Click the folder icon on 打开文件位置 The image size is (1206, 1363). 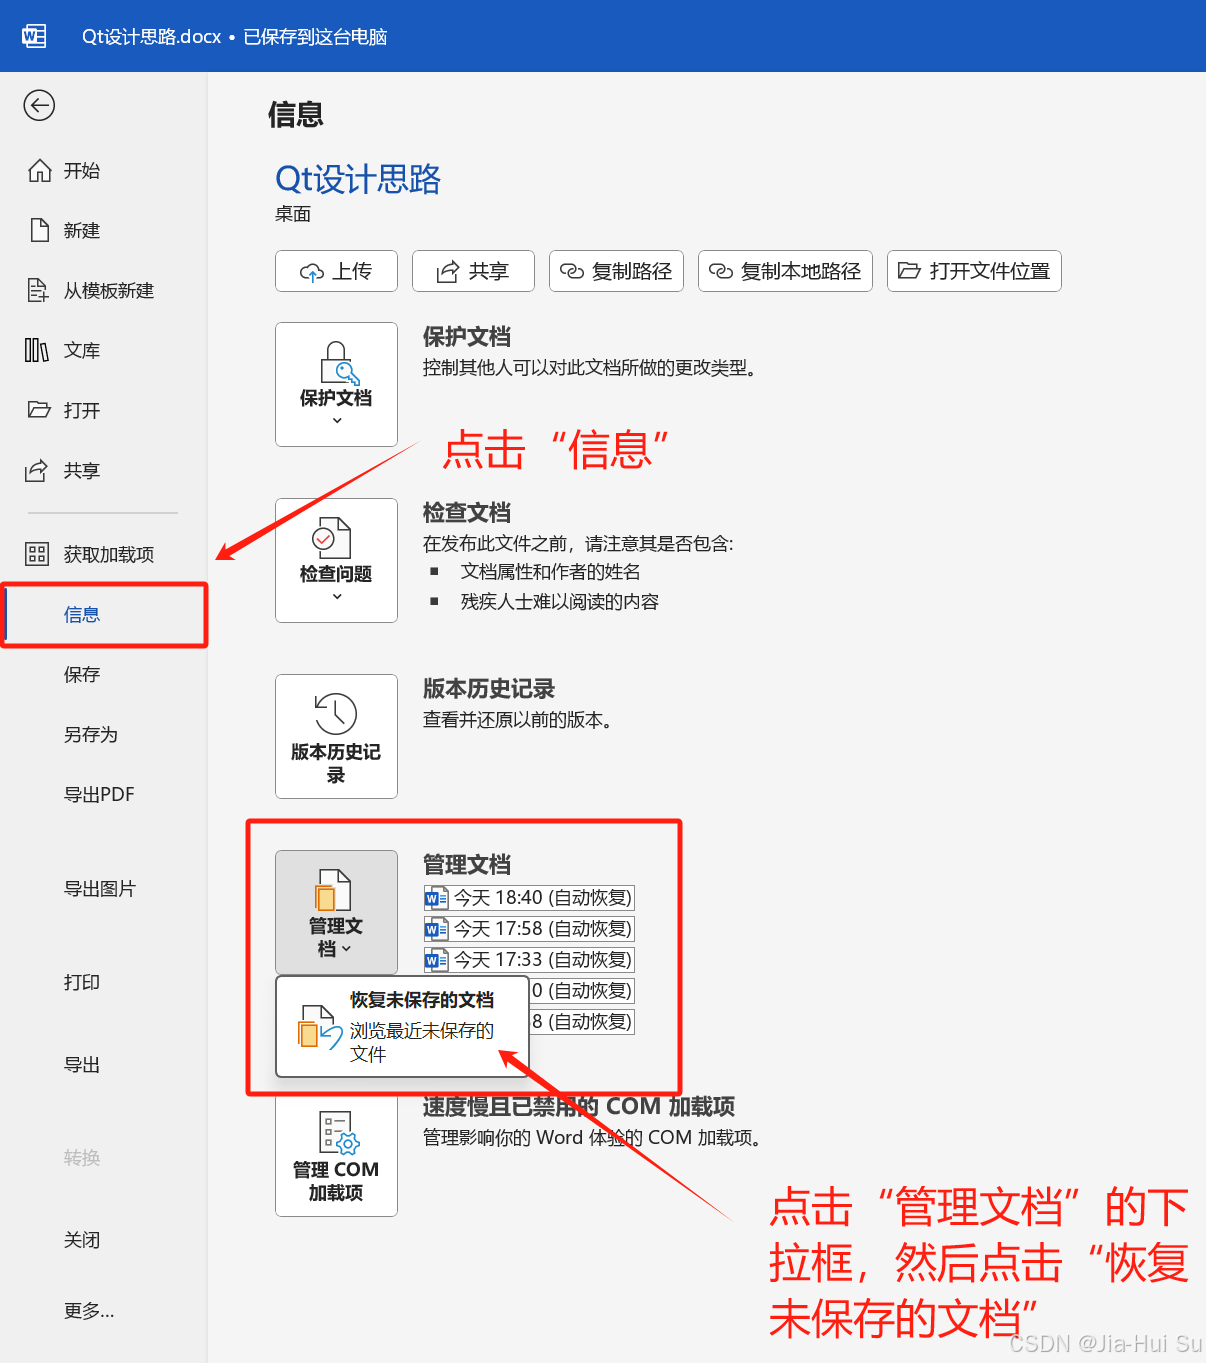[909, 270]
